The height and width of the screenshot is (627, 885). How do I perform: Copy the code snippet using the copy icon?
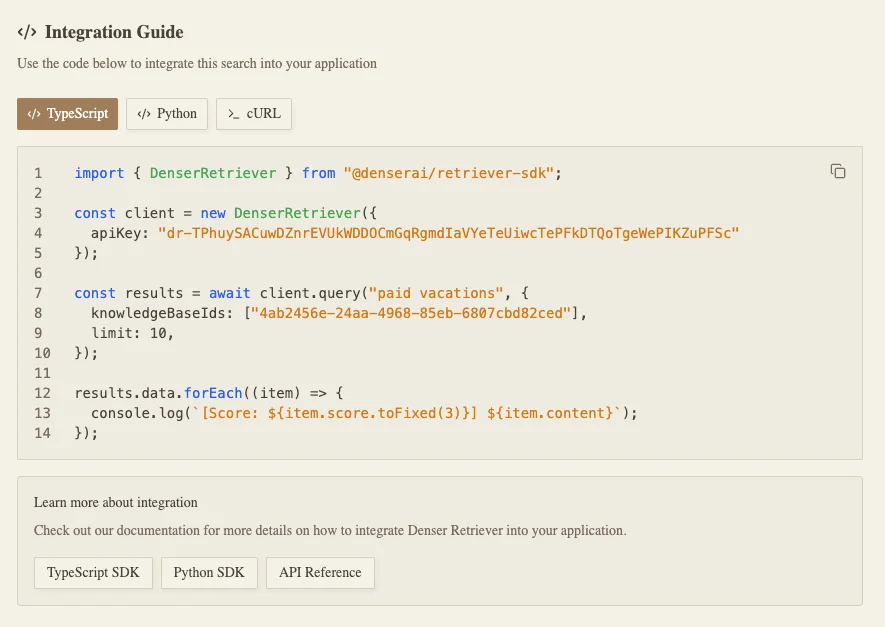[x=838, y=171]
